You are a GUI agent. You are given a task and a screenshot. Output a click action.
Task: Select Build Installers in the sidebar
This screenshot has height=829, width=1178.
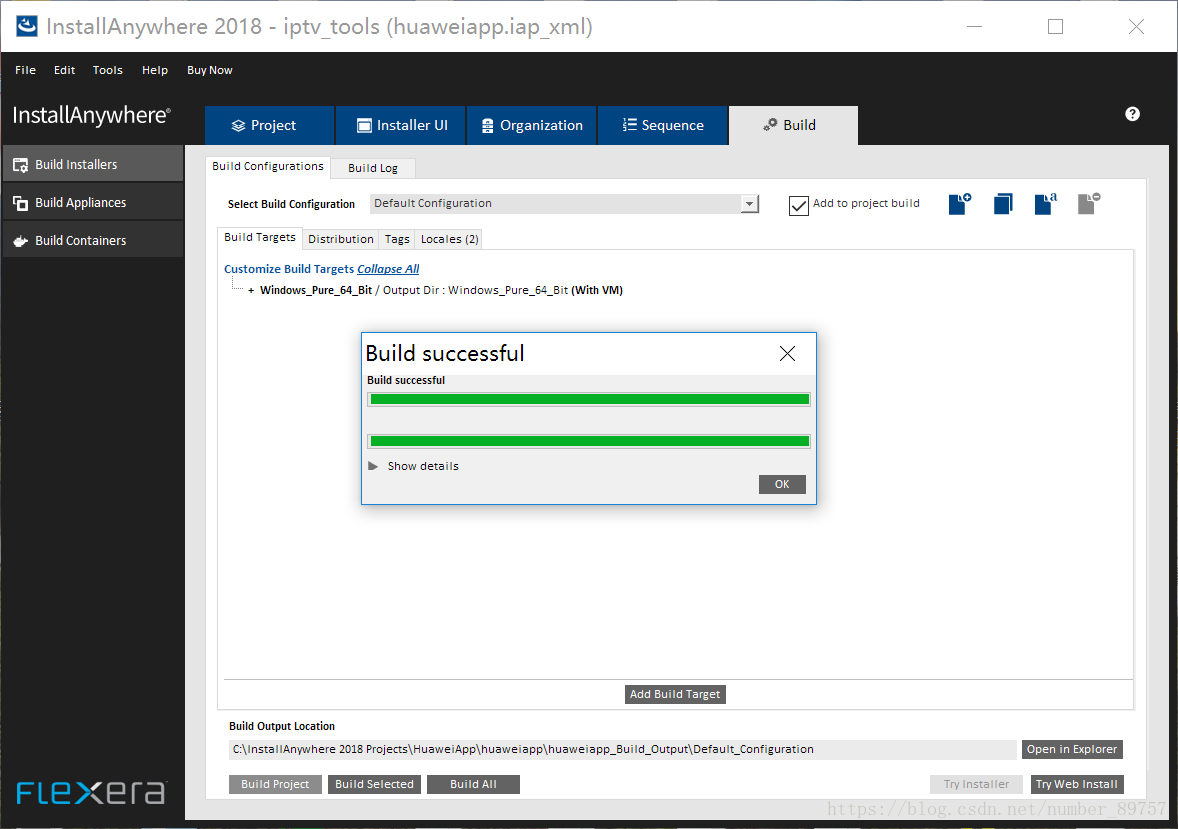click(93, 164)
